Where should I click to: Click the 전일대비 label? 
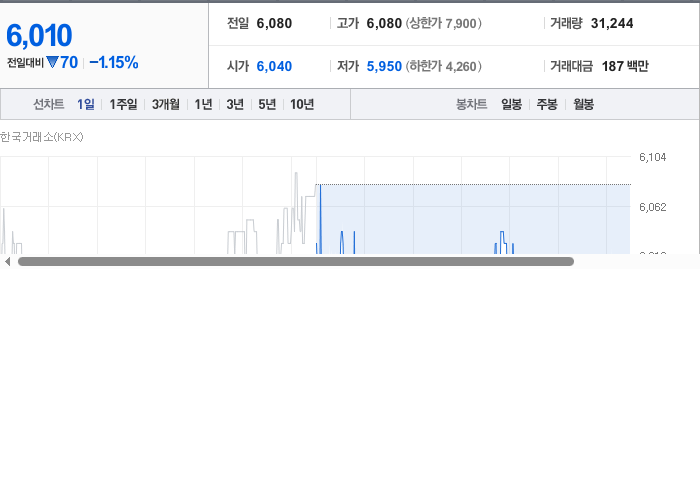[x=25, y=63]
